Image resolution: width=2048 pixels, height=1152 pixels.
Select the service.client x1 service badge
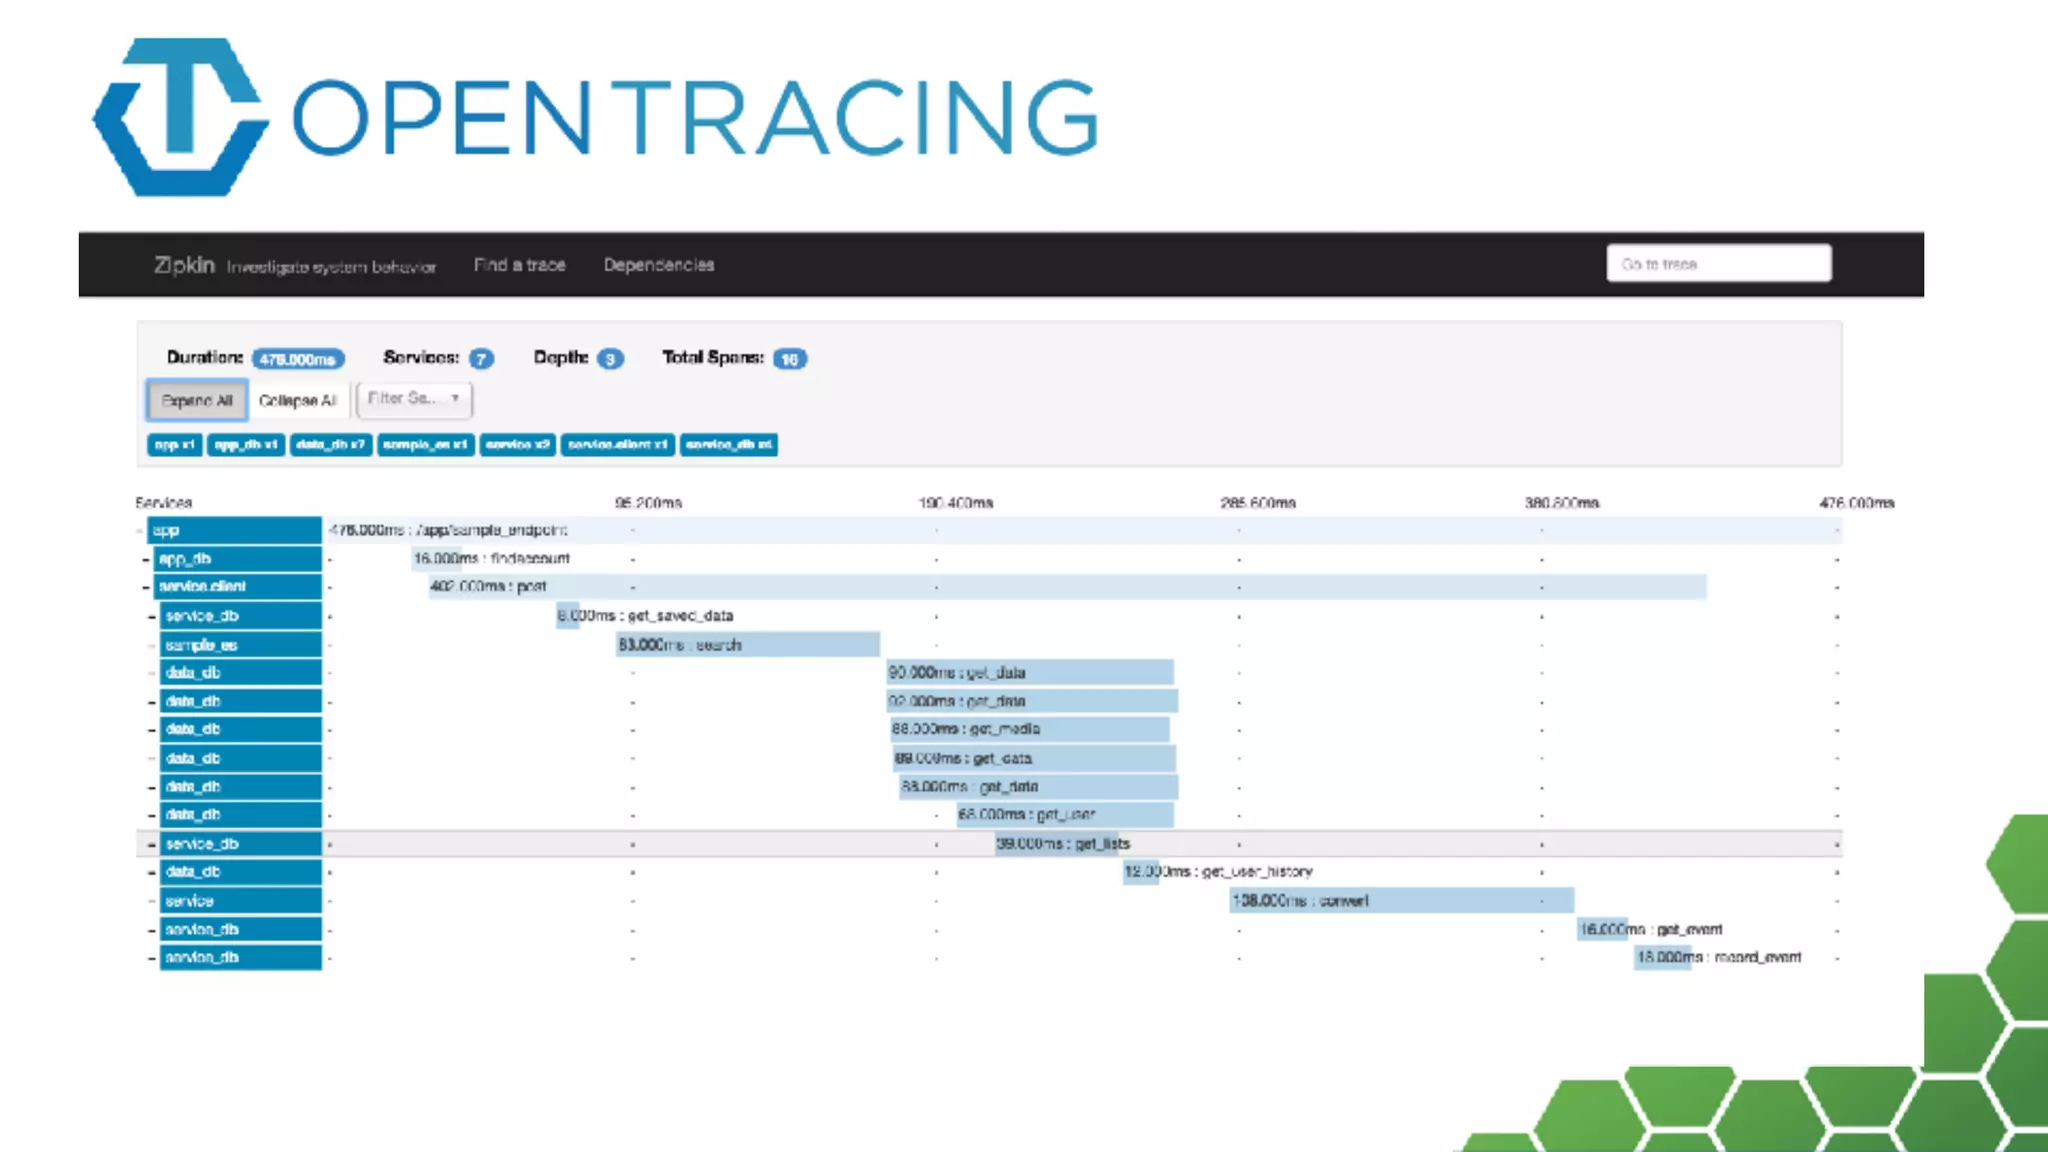point(617,445)
